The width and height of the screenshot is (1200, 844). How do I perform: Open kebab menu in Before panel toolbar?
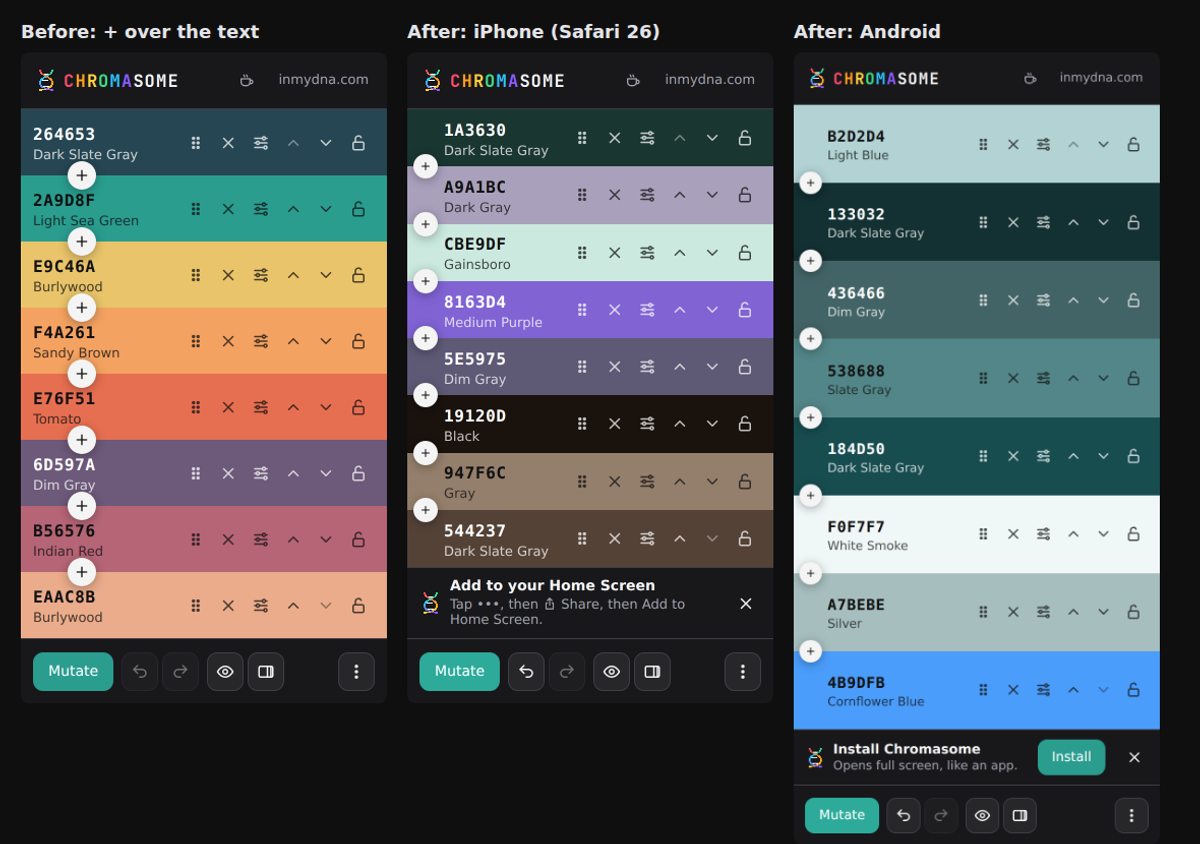(x=356, y=672)
